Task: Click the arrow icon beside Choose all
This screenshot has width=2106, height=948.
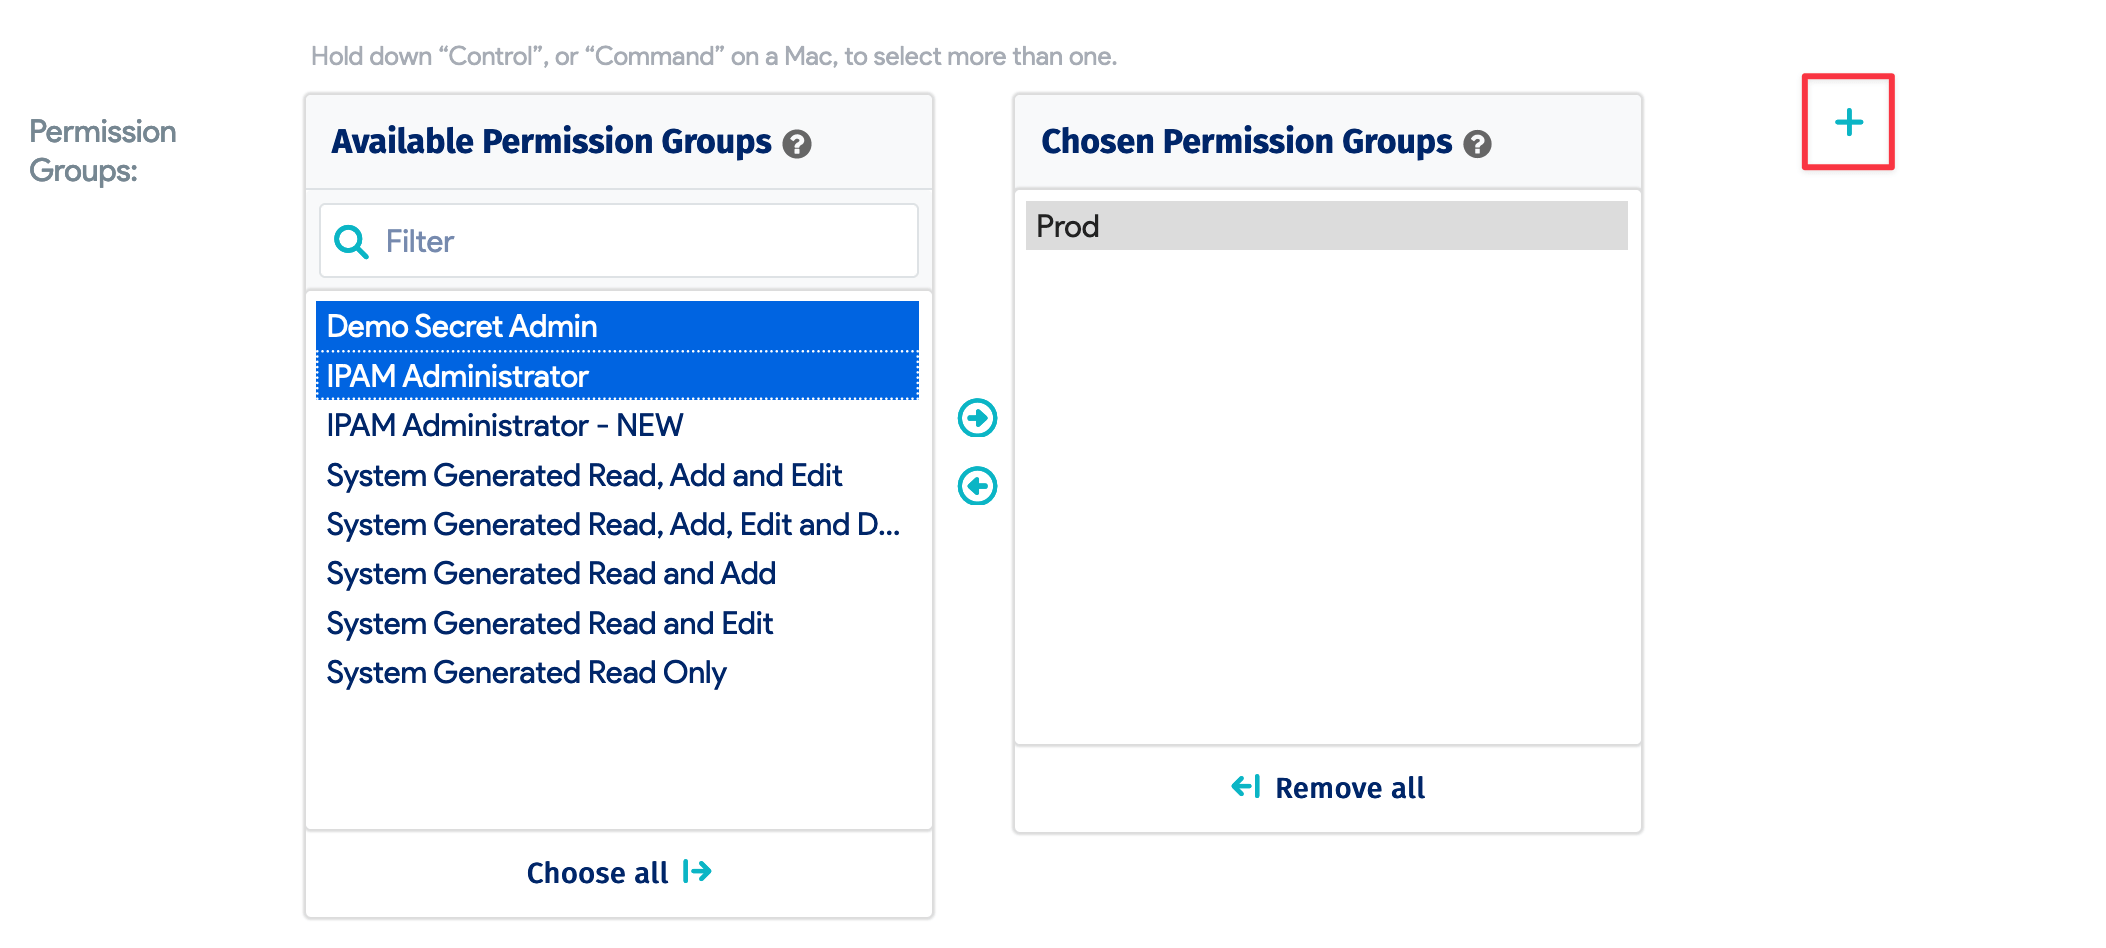Action: coord(697,872)
